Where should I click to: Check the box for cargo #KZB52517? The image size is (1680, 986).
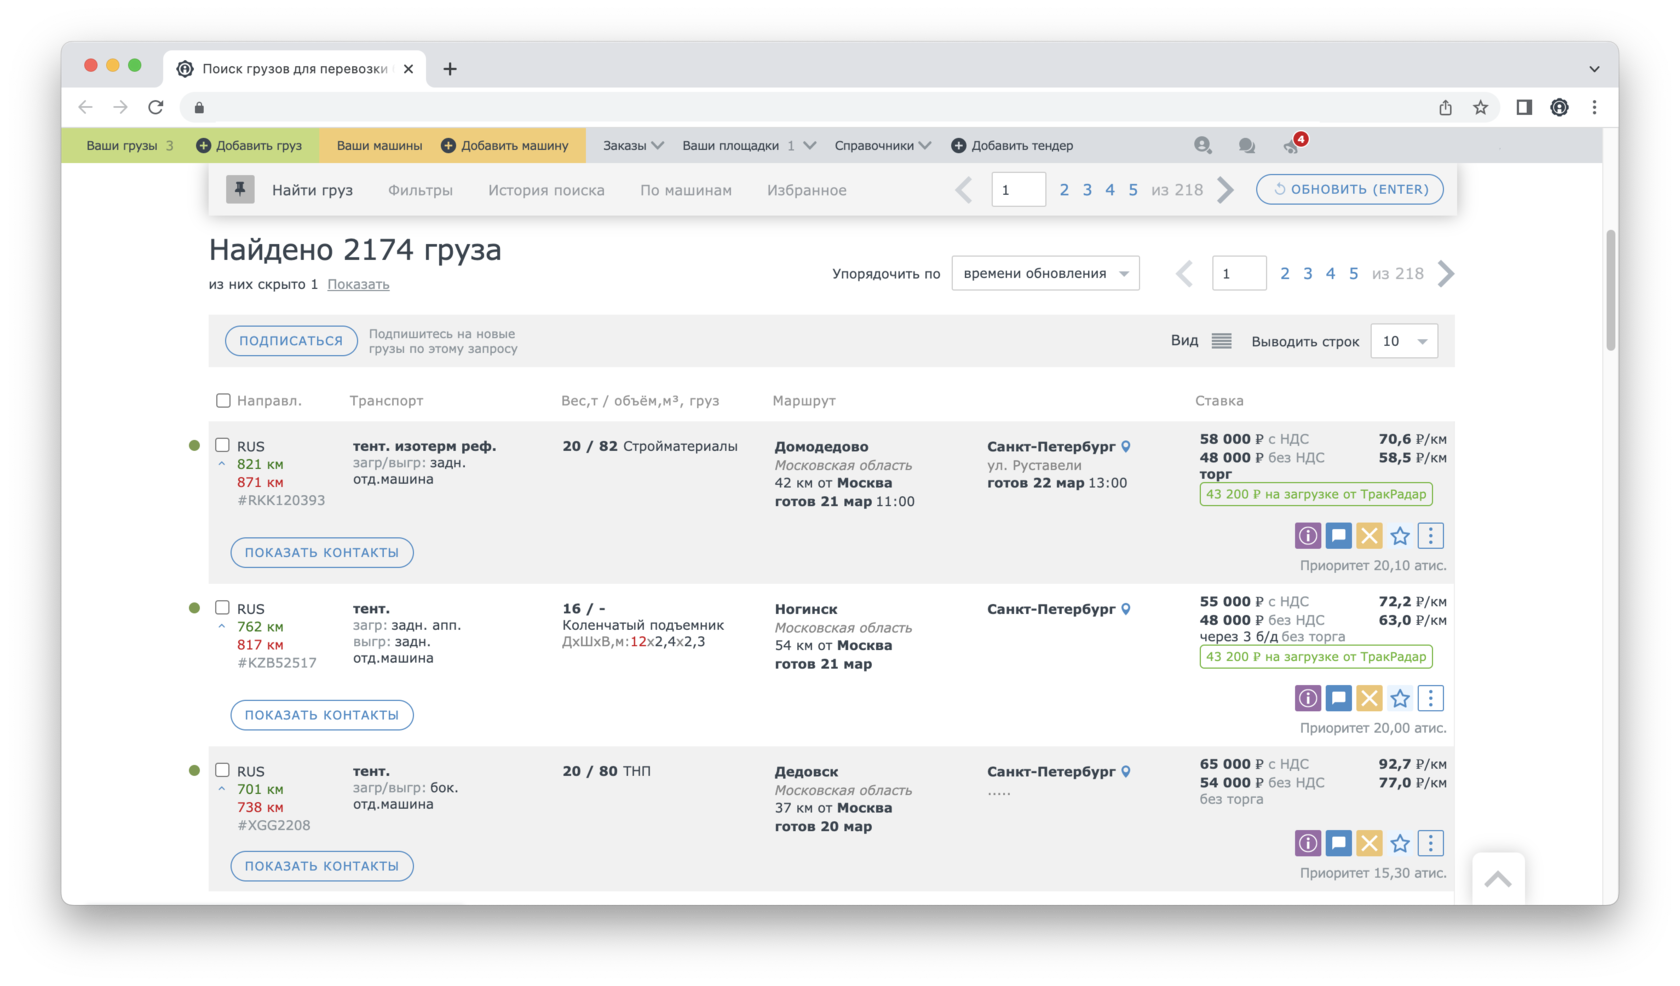pyautogui.click(x=222, y=607)
